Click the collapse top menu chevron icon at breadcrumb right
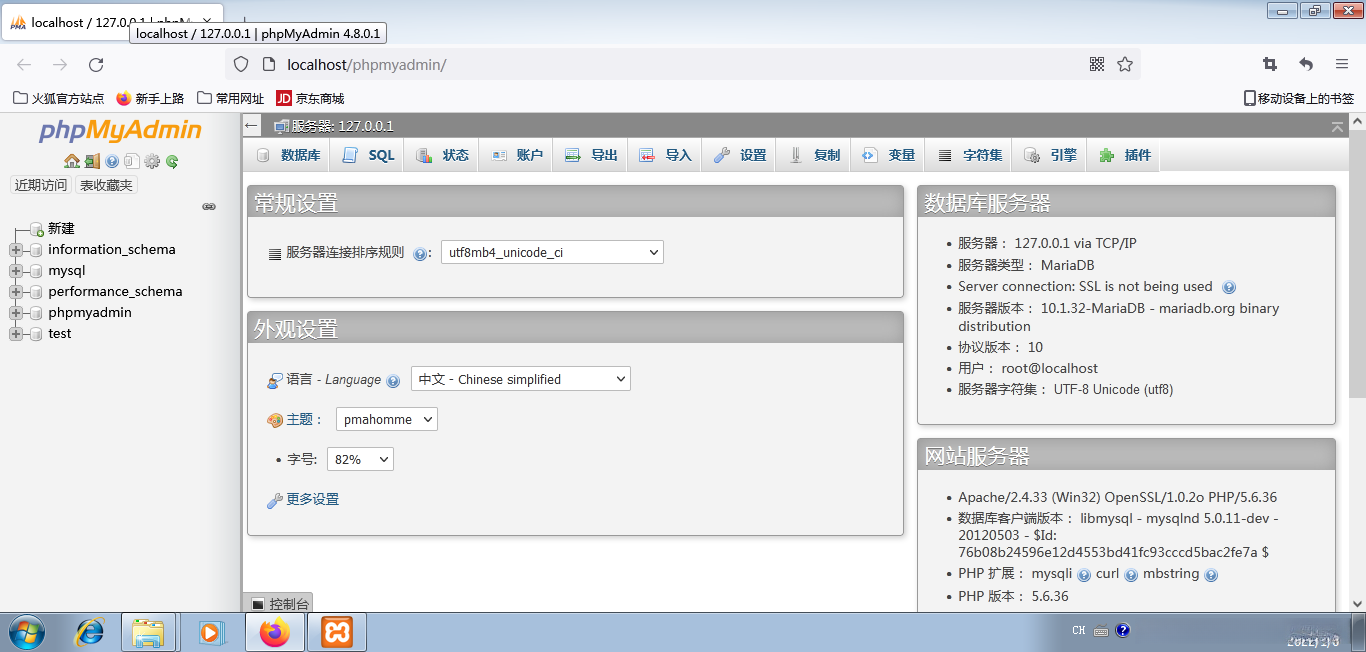The height and width of the screenshot is (652, 1366). [x=1337, y=127]
